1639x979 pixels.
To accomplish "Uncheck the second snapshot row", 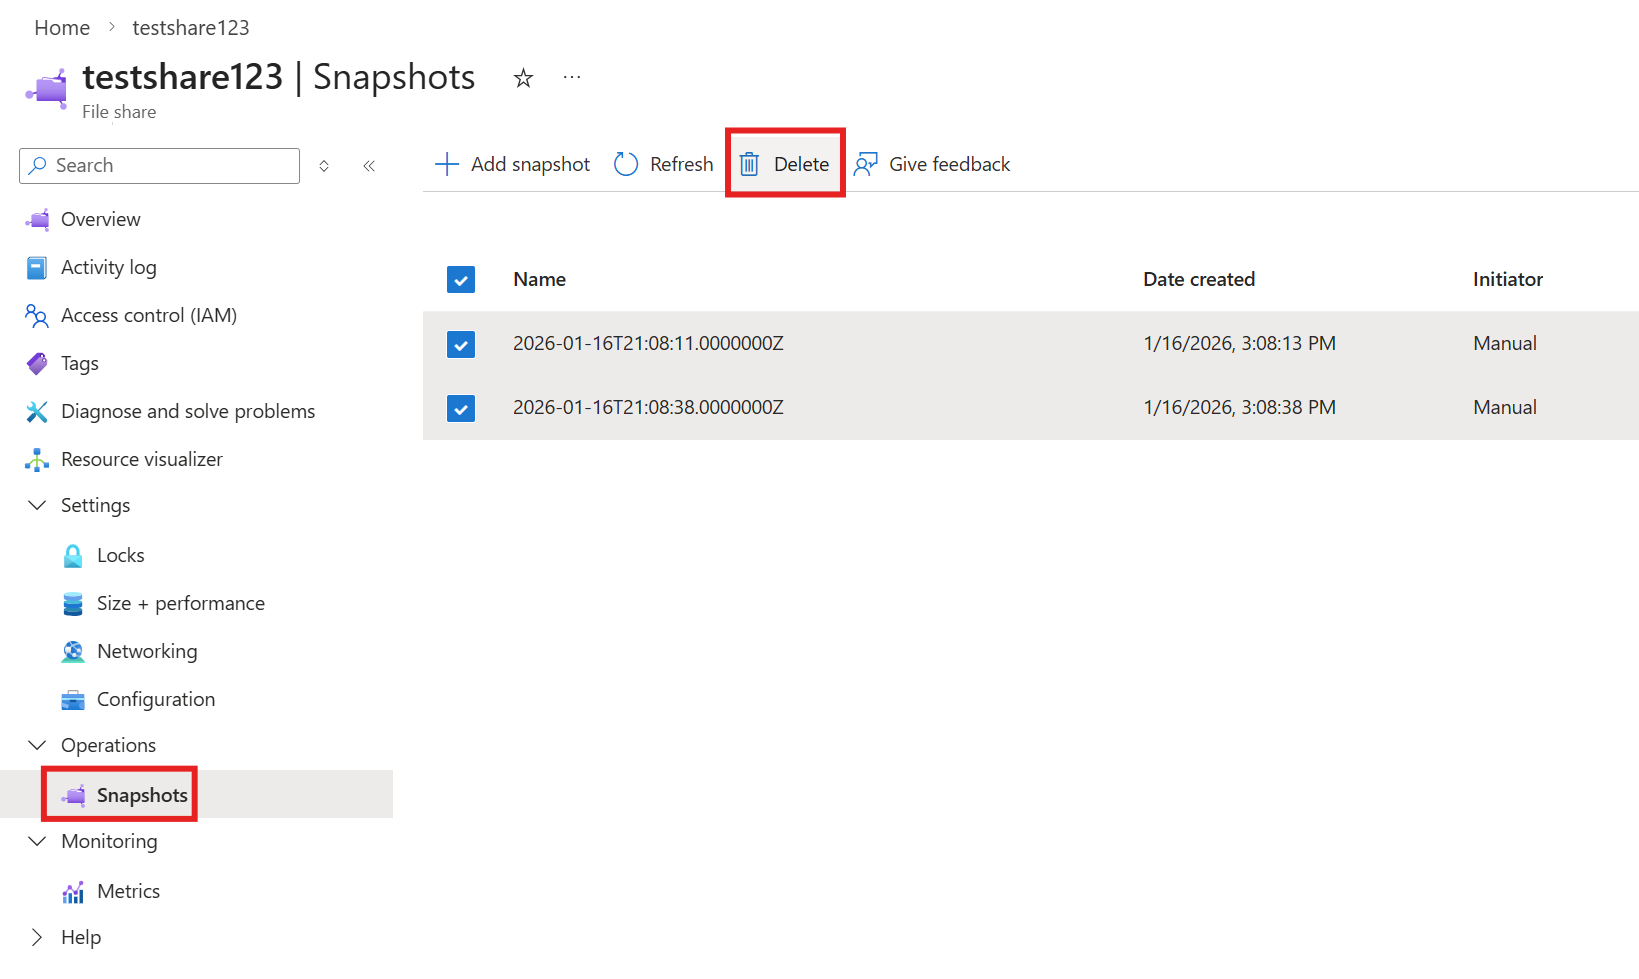I will 461,408.
